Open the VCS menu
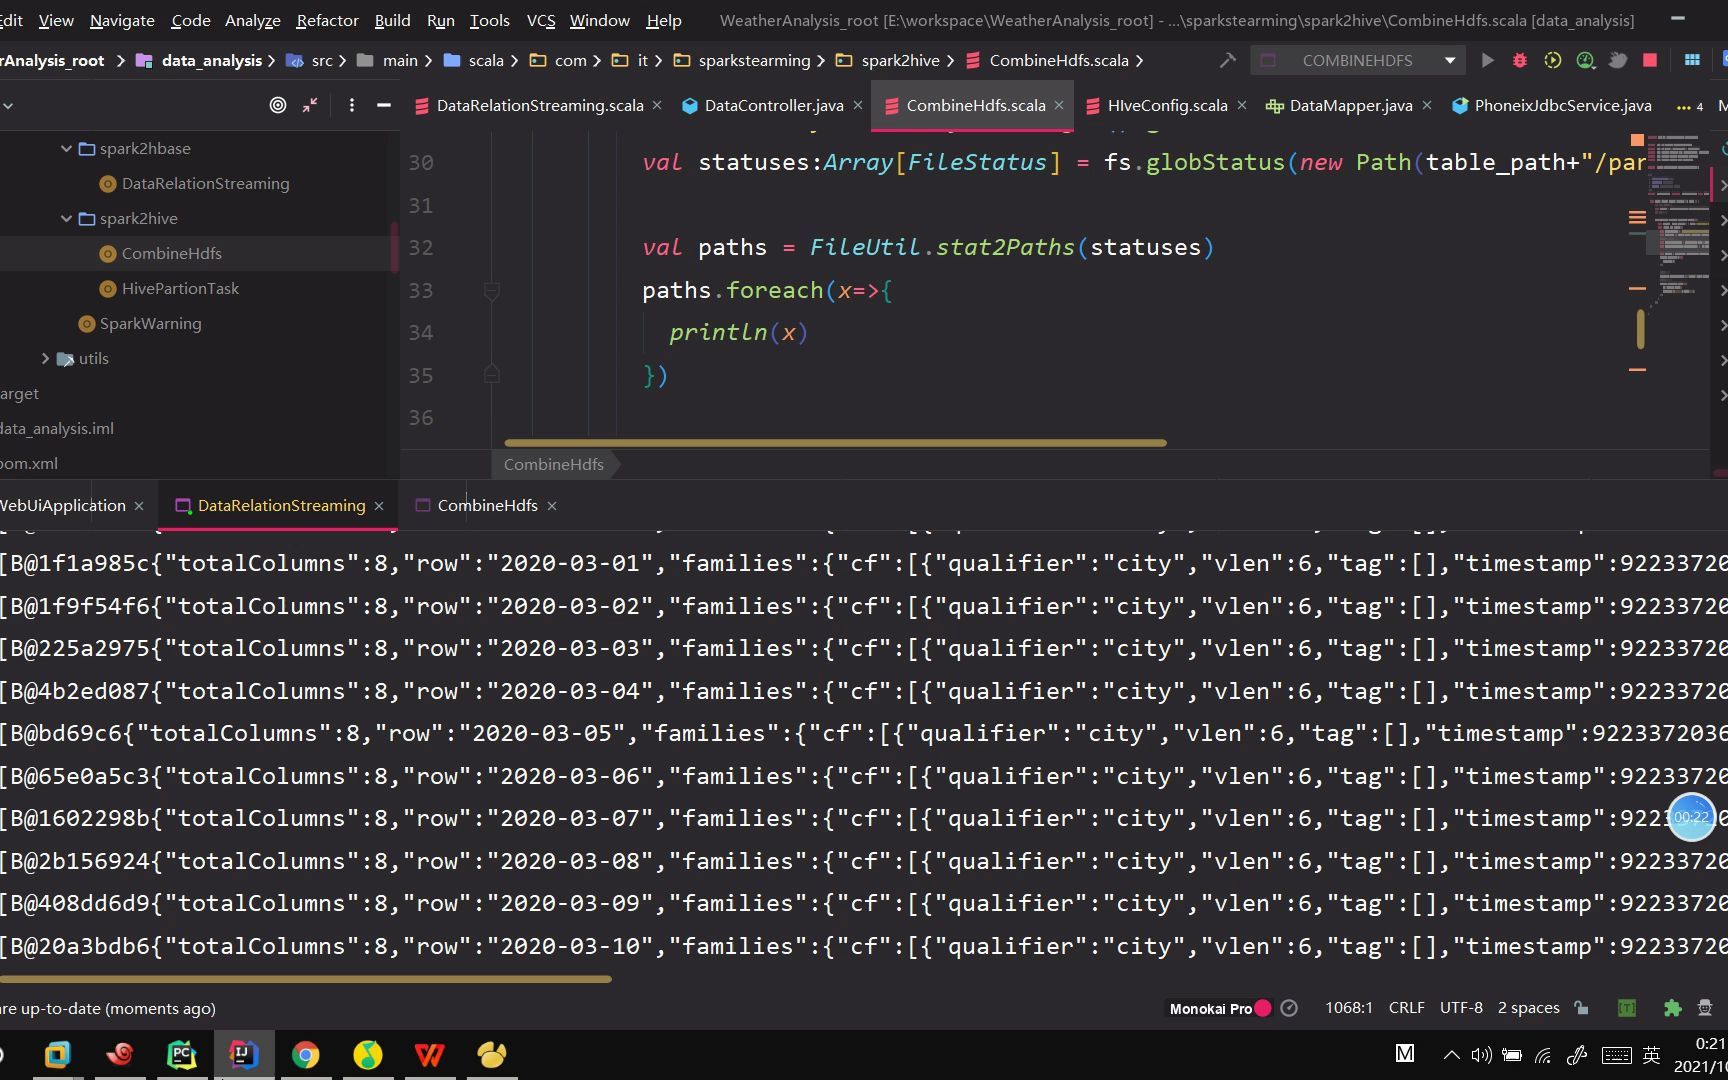The width and height of the screenshot is (1728, 1080). [541, 20]
